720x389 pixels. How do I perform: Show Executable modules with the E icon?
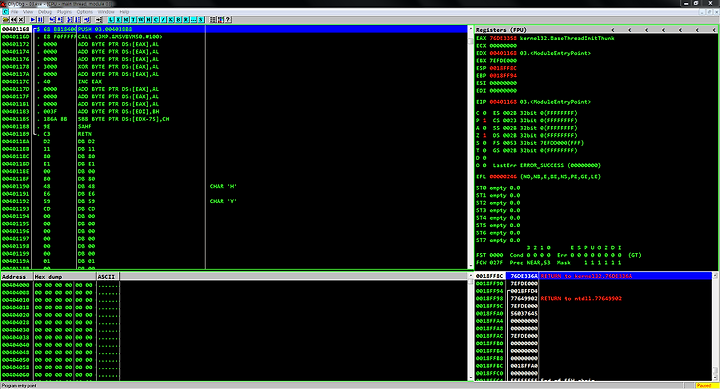118,20
